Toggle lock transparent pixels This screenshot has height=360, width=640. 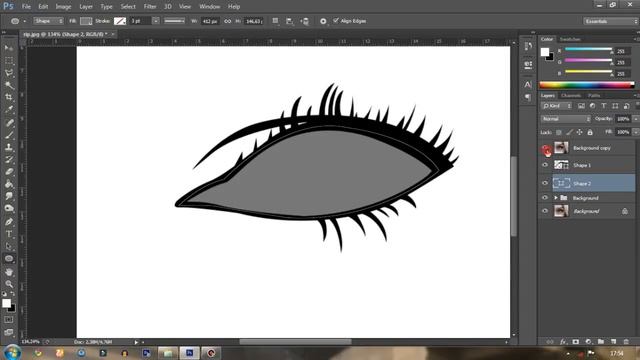[559, 132]
